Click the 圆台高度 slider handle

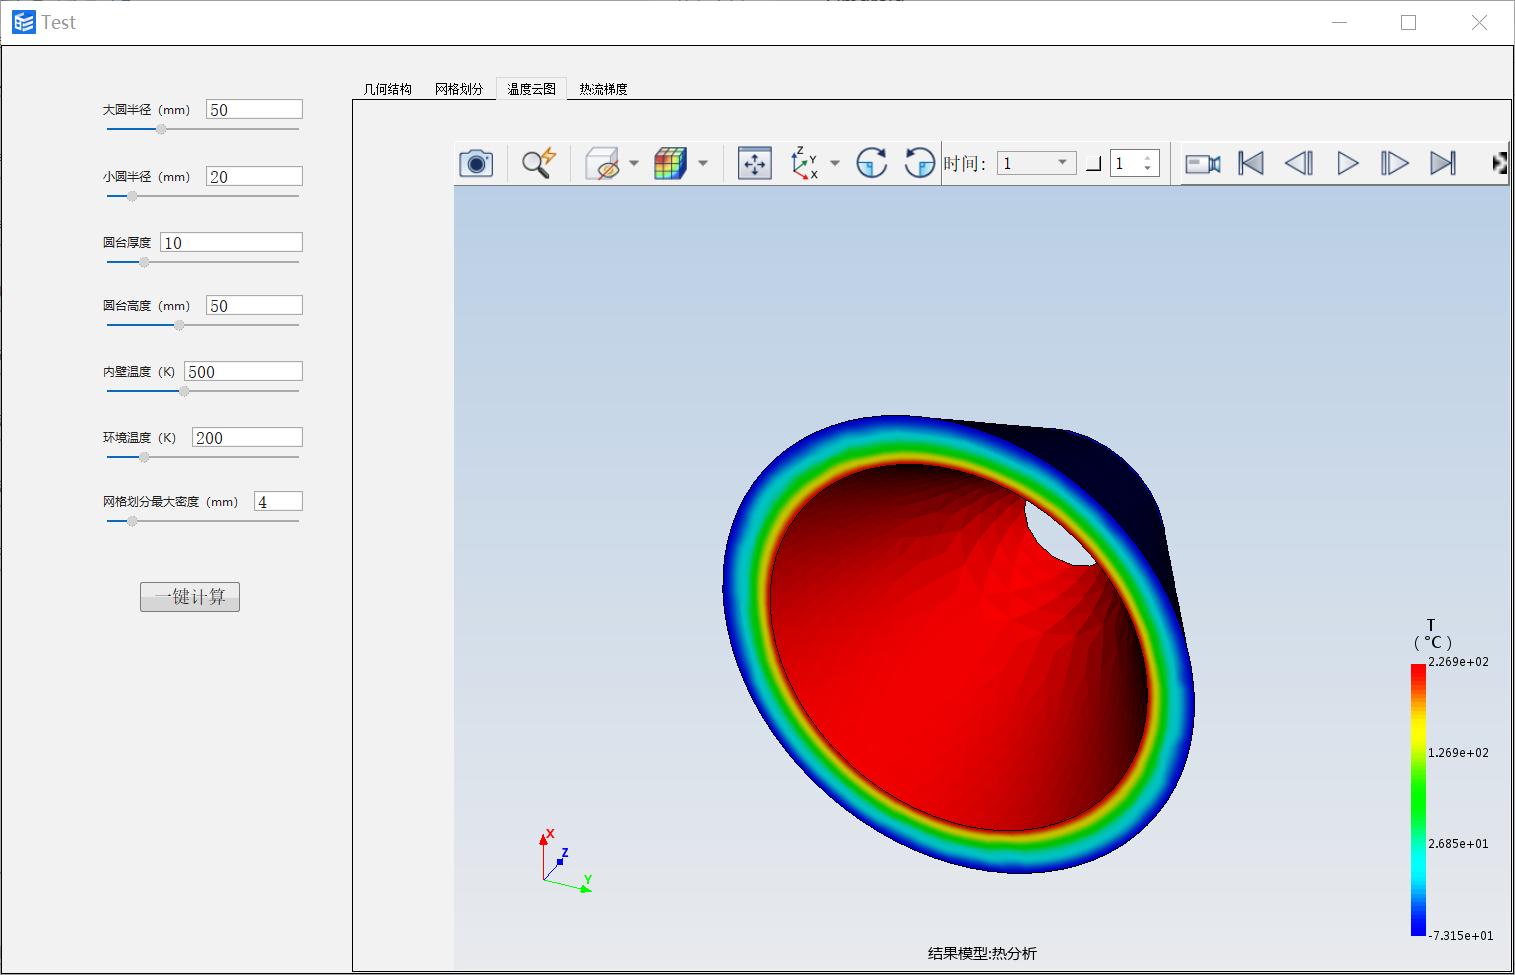point(179,325)
